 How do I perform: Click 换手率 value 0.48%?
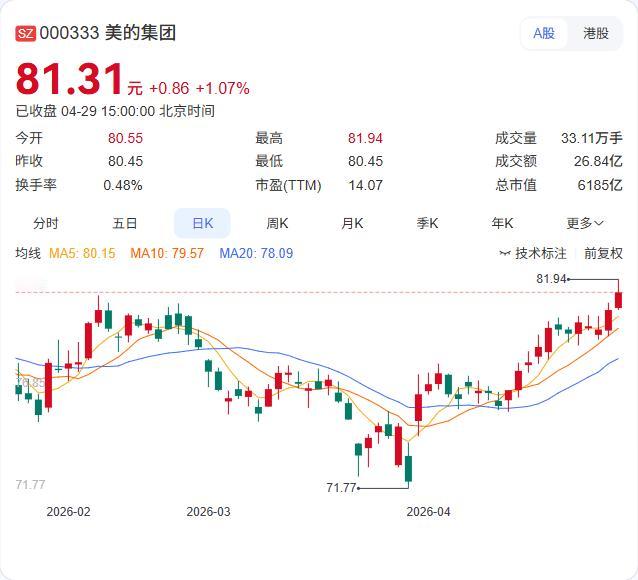tap(123, 185)
